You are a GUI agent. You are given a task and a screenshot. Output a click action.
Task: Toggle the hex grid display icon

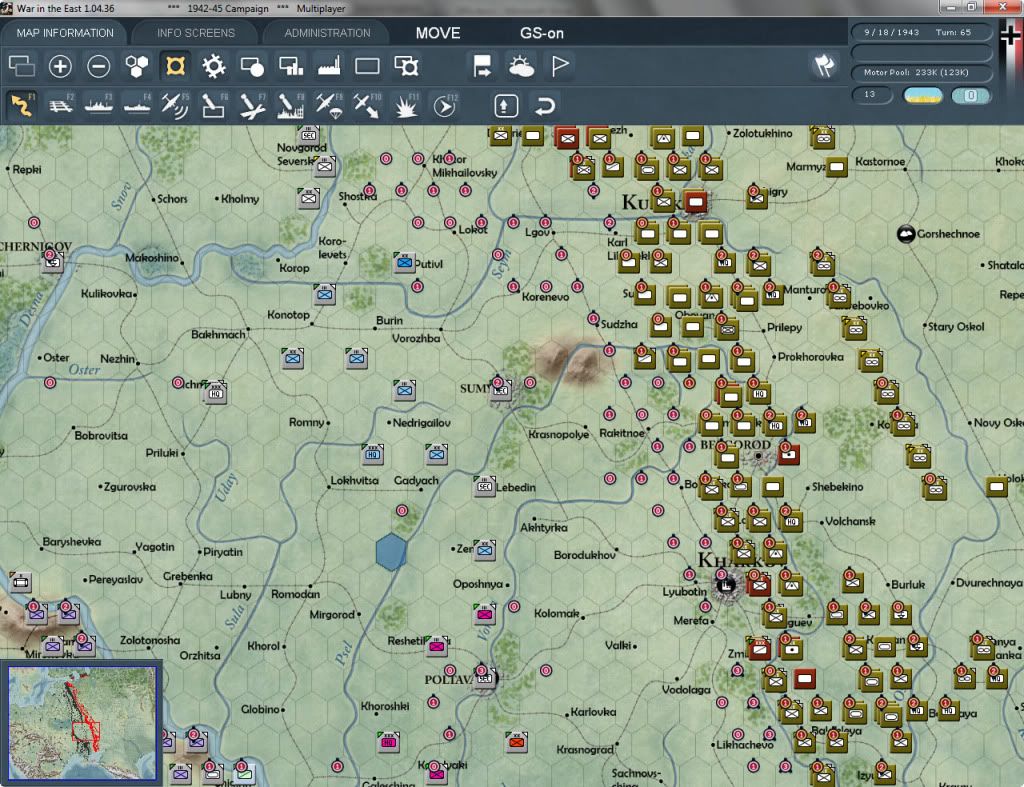click(x=137, y=66)
